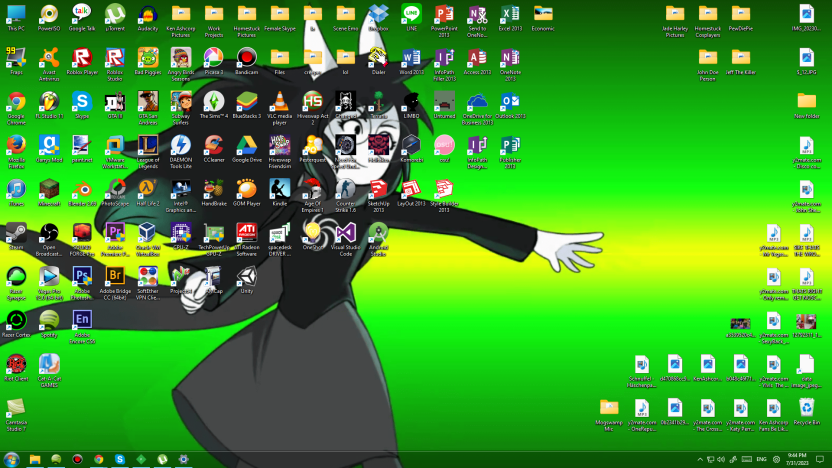The height and width of the screenshot is (468, 832).
Task: Launch Blender from the desktop
Action: [82, 188]
